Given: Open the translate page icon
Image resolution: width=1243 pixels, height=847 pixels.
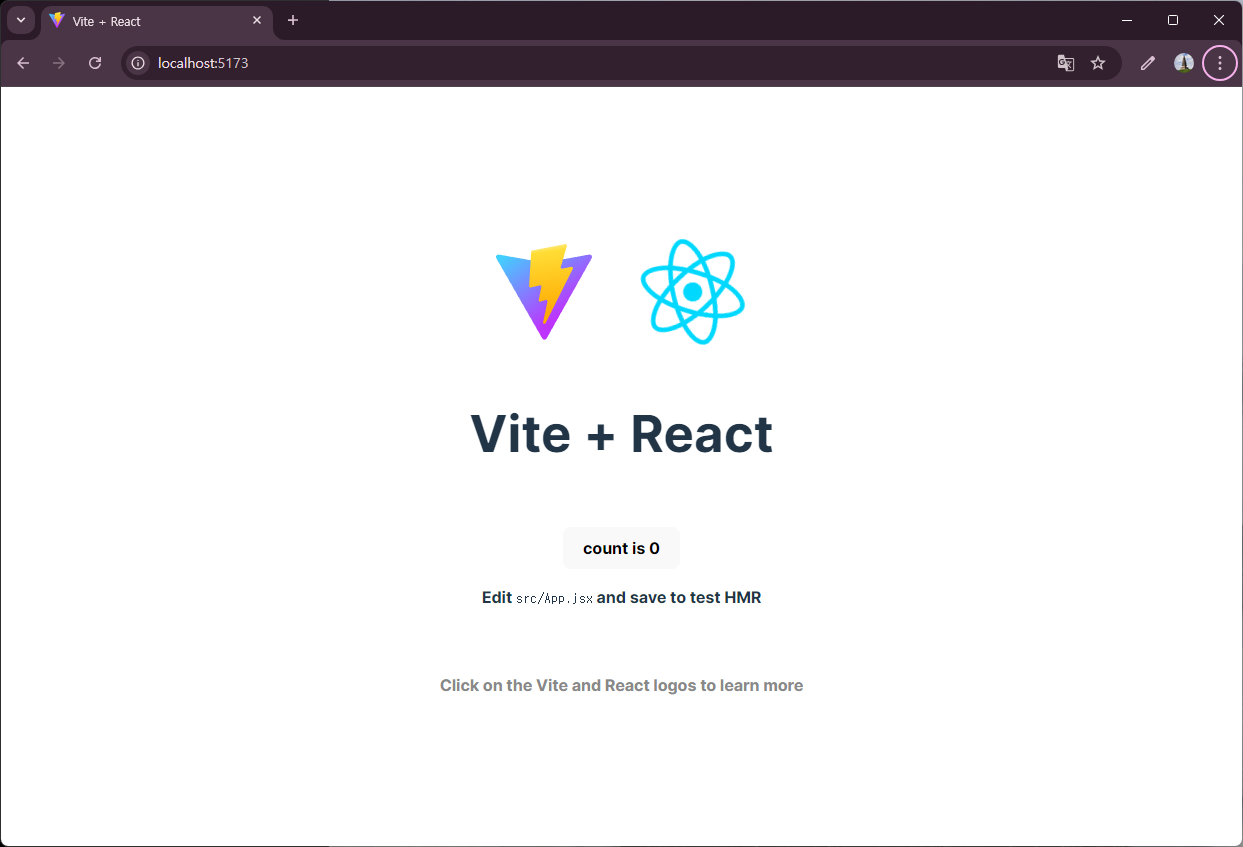Looking at the screenshot, I should [x=1066, y=63].
